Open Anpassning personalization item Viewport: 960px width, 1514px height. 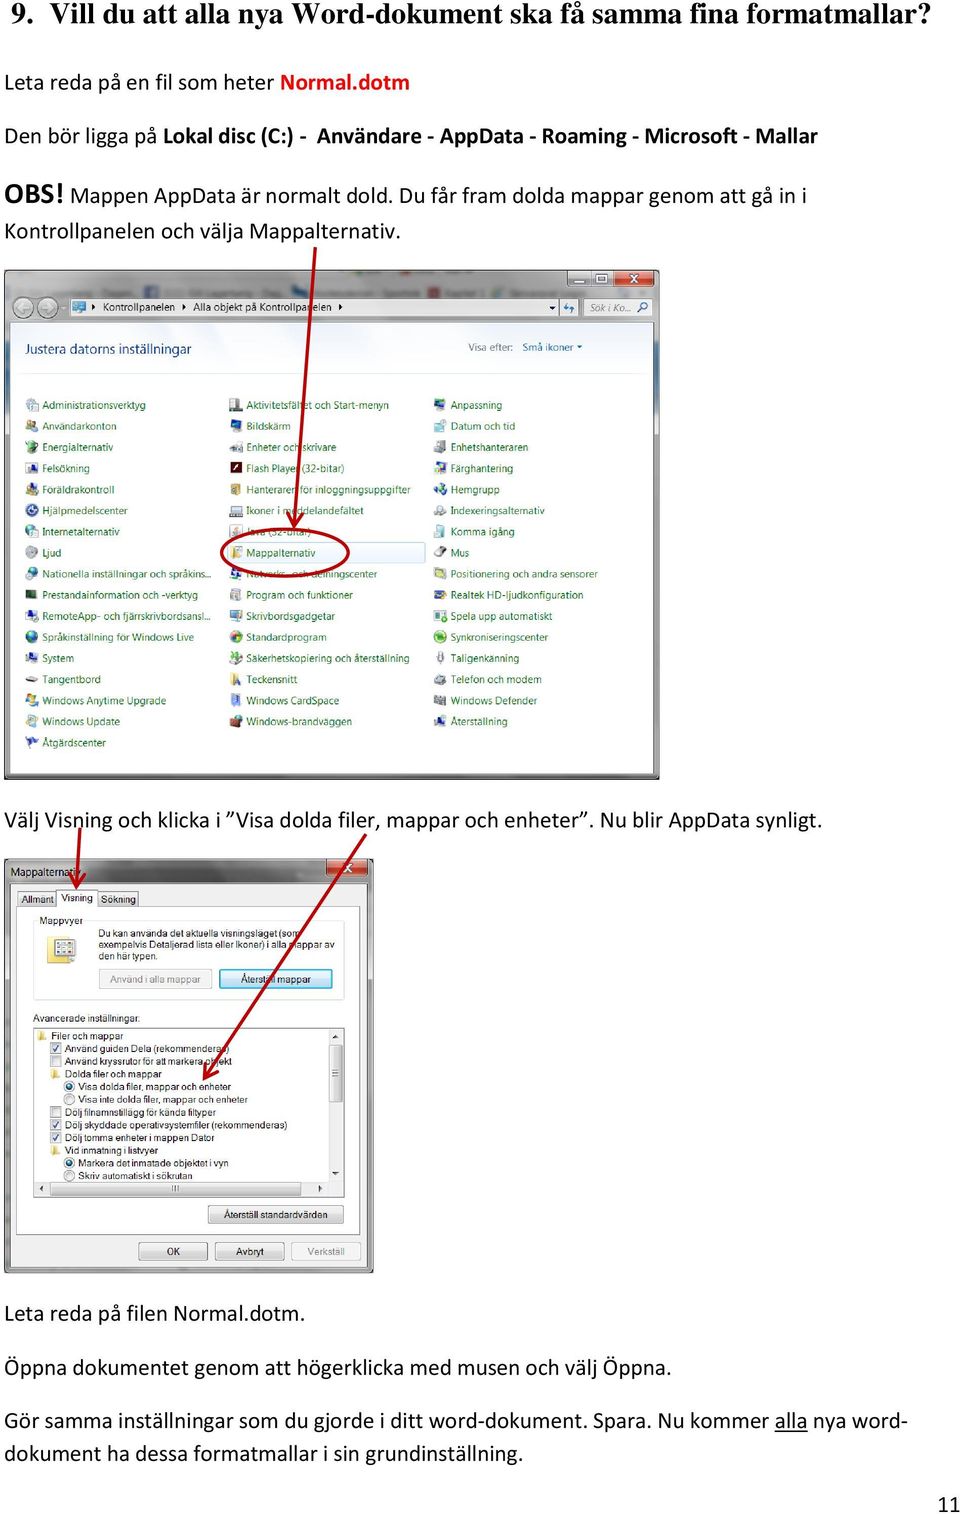468,405
